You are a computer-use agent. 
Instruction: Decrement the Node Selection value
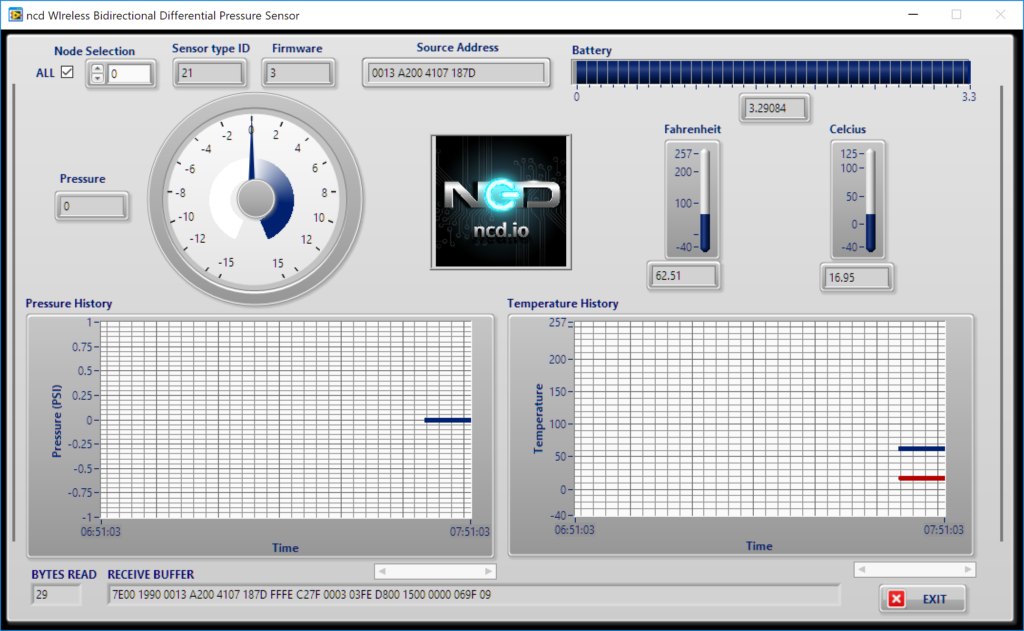point(97,78)
